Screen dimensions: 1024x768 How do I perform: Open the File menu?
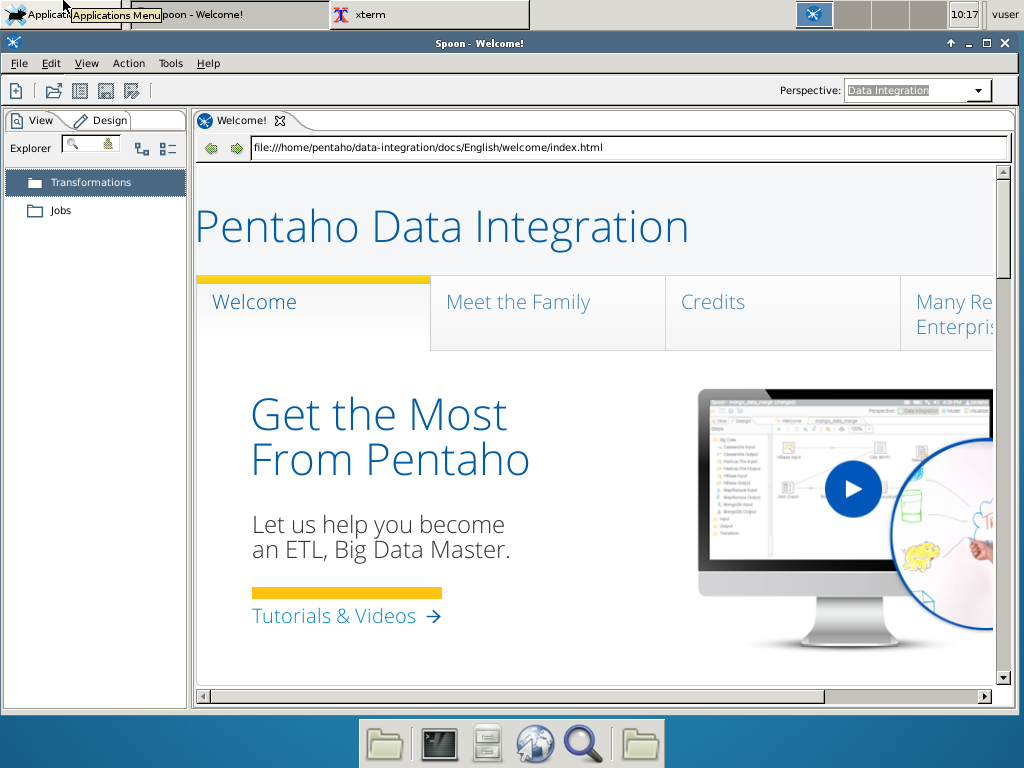click(x=20, y=63)
